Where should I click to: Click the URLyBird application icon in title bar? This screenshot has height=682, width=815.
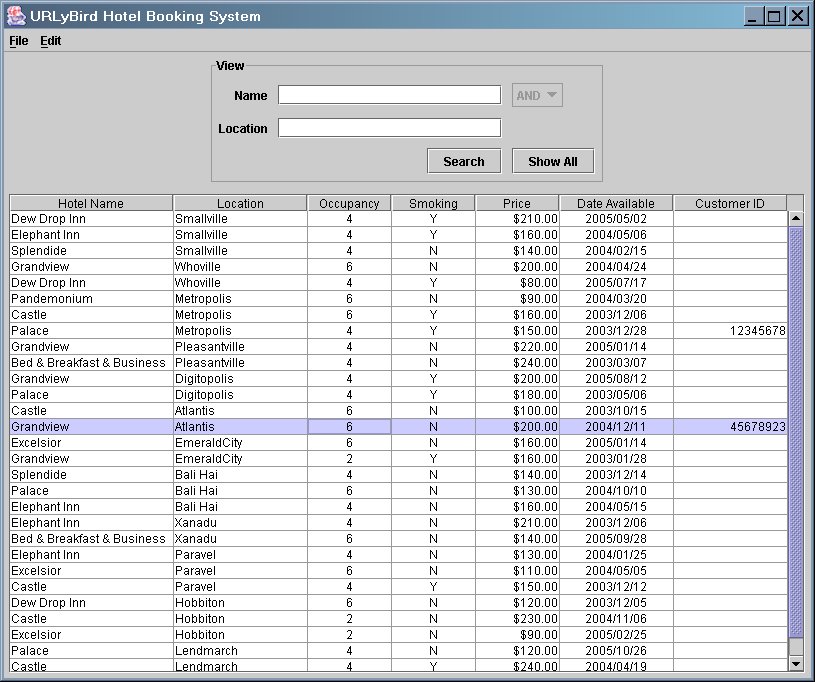[16, 16]
